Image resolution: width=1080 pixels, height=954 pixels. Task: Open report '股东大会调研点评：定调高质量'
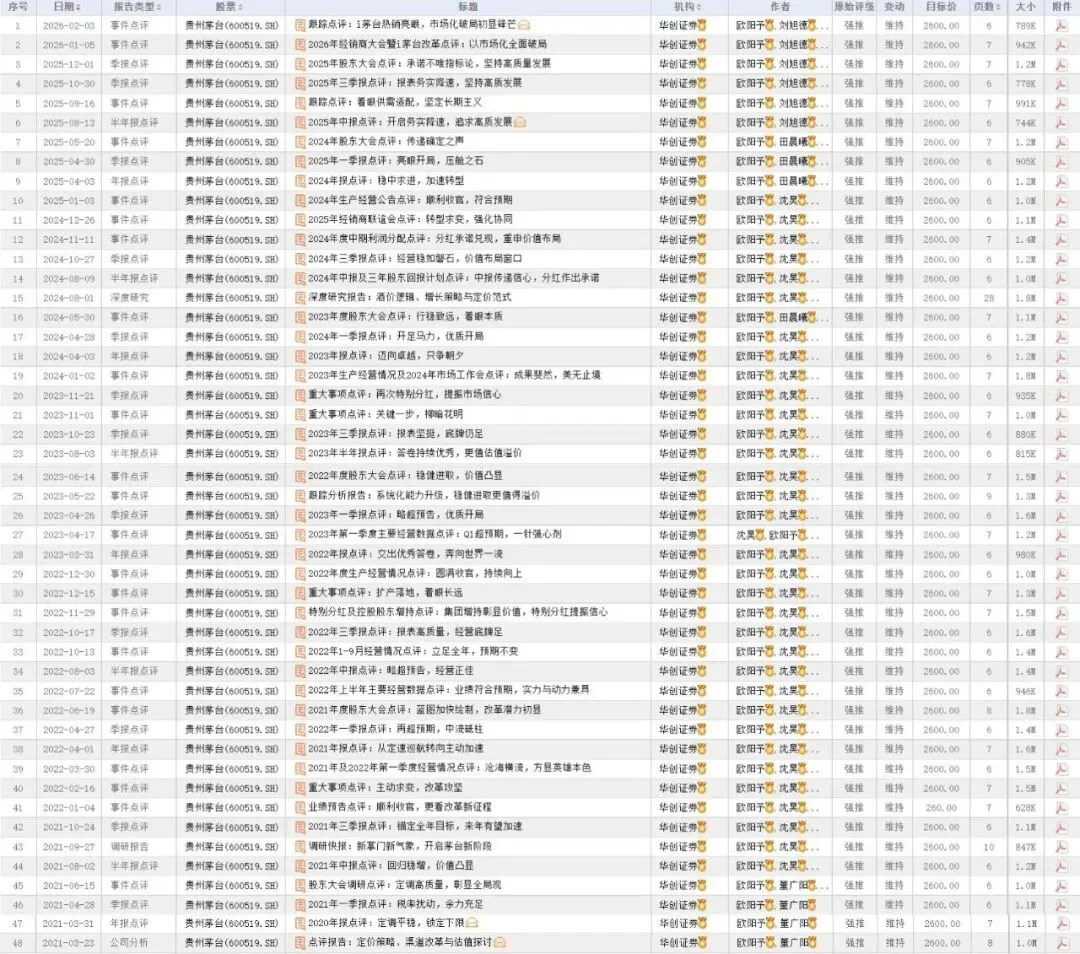tap(405, 885)
